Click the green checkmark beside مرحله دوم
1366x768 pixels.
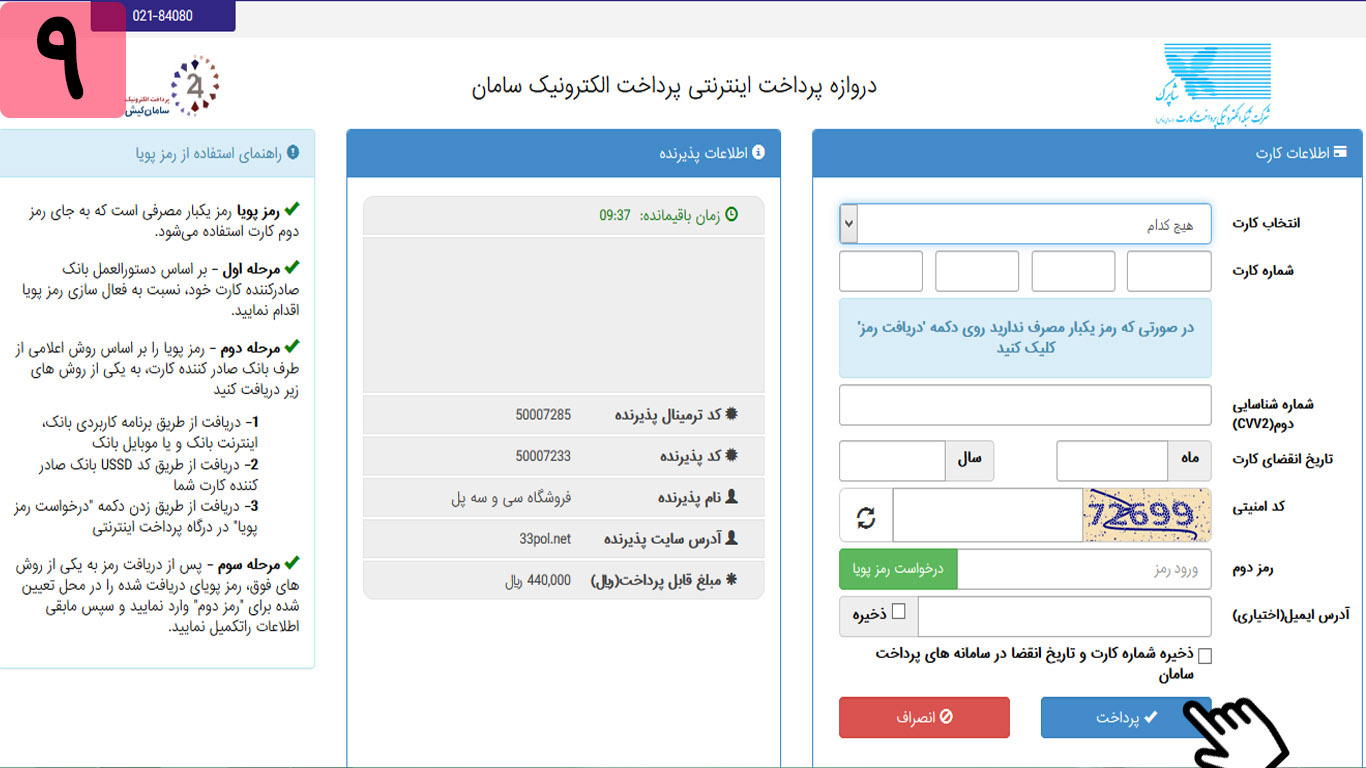click(292, 347)
